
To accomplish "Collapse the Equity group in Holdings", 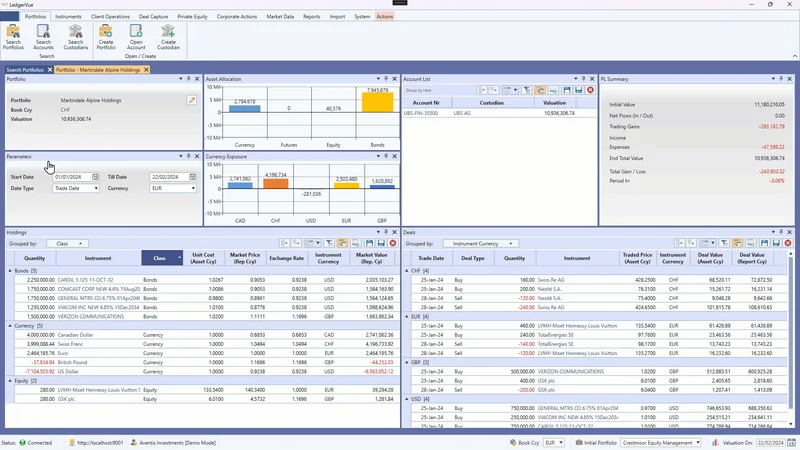I will tap(10, 381).
